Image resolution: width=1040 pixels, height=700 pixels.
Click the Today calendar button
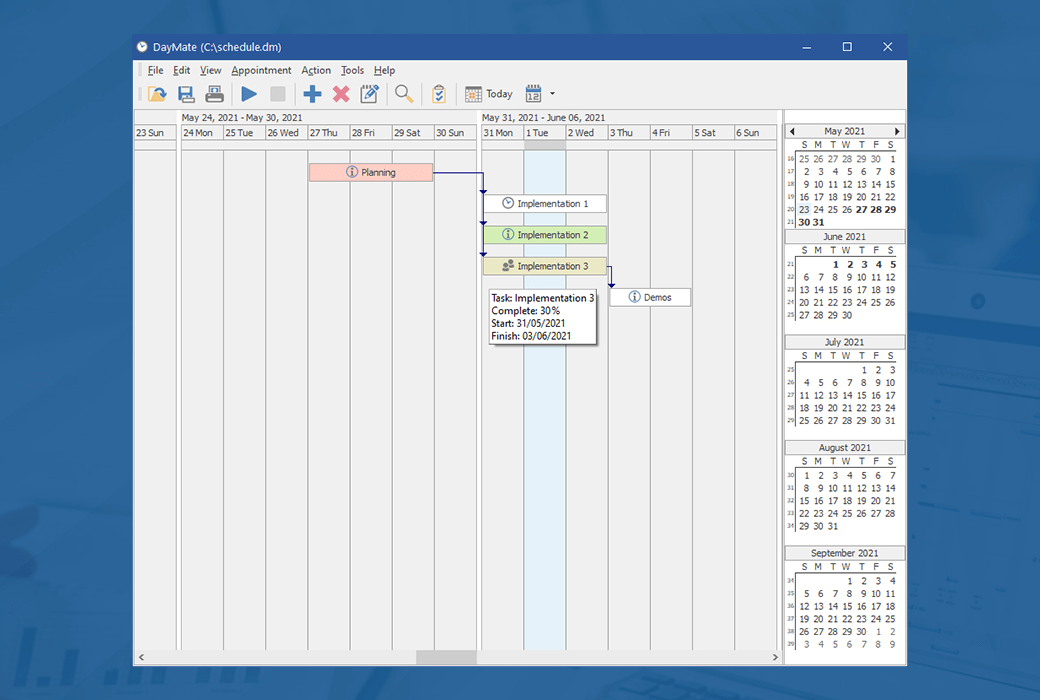pos(489,94)
